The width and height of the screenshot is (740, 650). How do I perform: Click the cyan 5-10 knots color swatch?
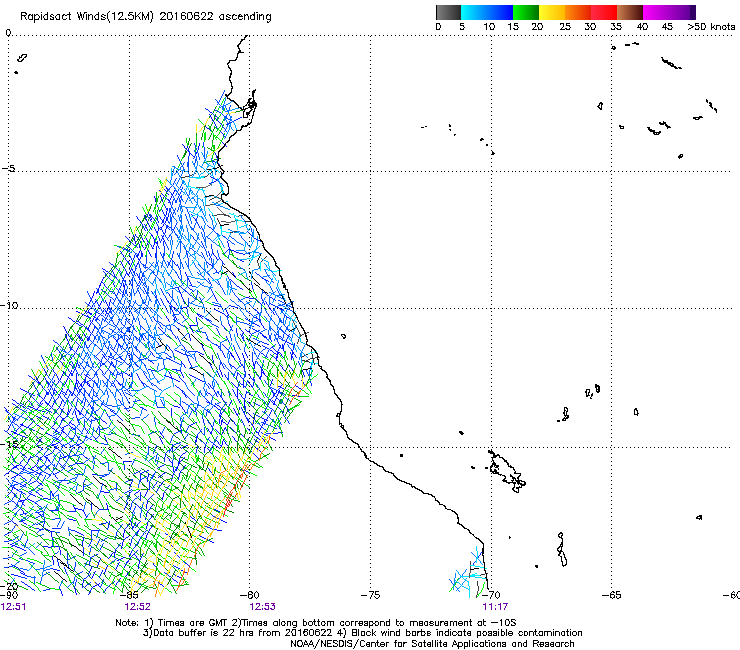[x=474, y=12]
